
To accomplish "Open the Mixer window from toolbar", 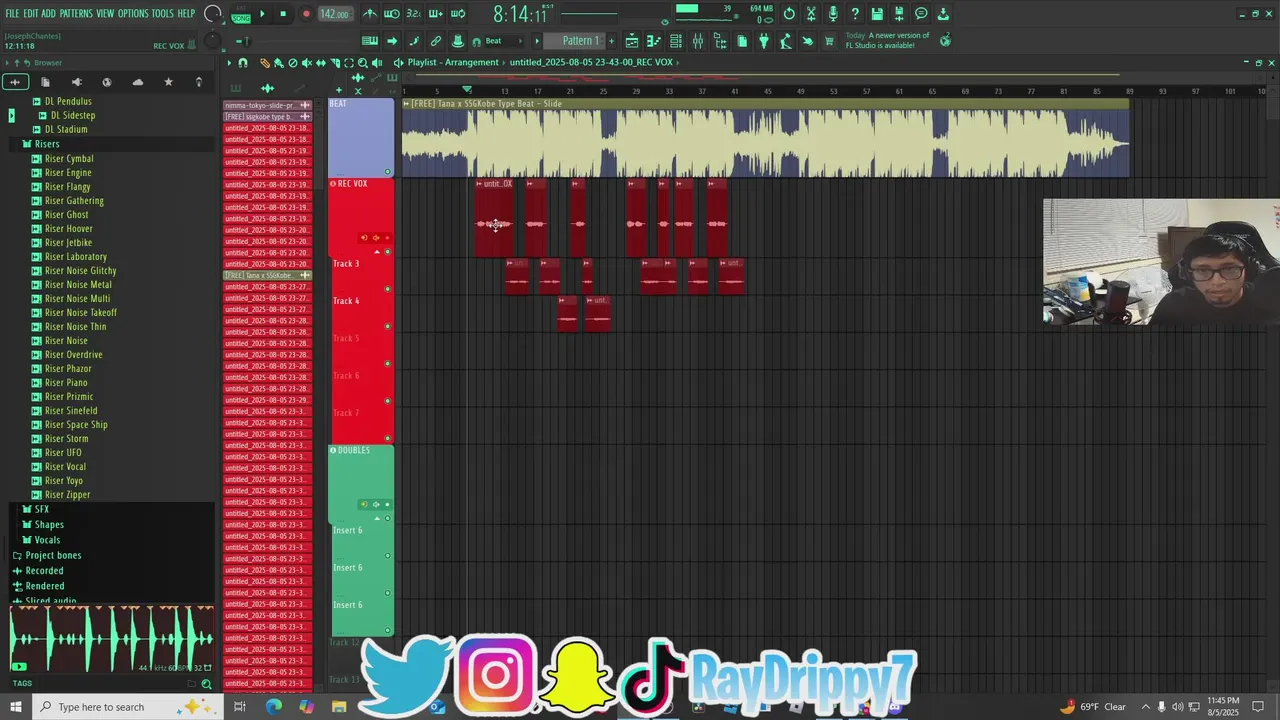I will click(x=698, y=41).
